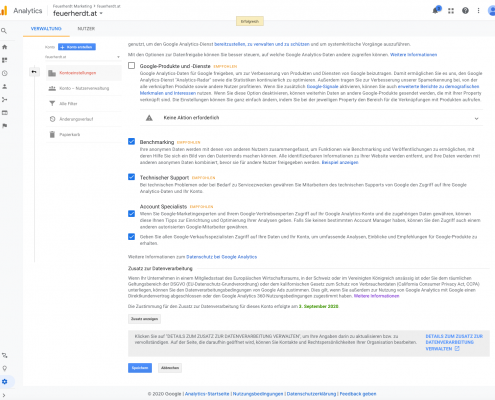The image size is (495, 400).
Task: Uncheck the Technischer Support checkbox
Action: [132, 177]
